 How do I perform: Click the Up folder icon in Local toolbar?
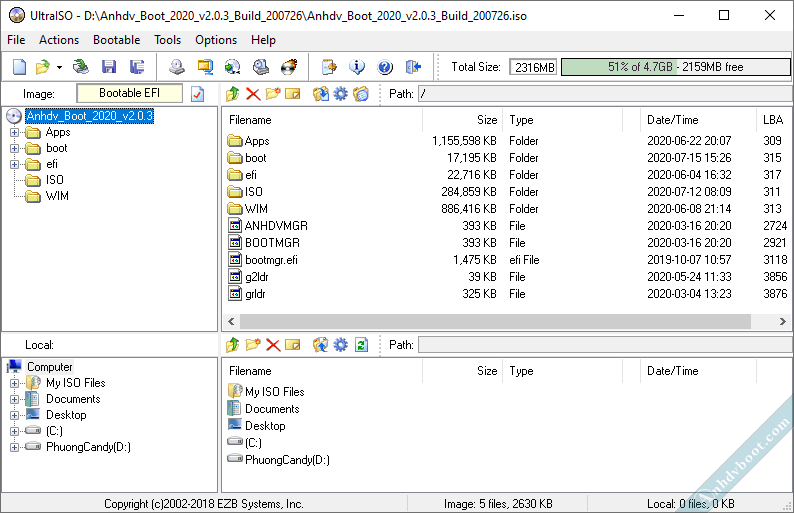(233, 345)
